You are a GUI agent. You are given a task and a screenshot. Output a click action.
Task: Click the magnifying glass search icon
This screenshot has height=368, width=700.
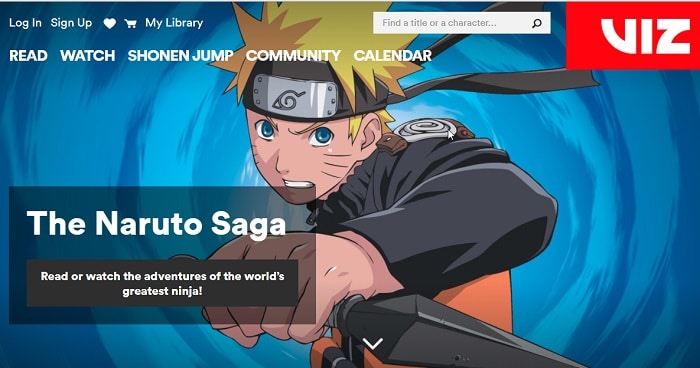(x=537, y=23)
